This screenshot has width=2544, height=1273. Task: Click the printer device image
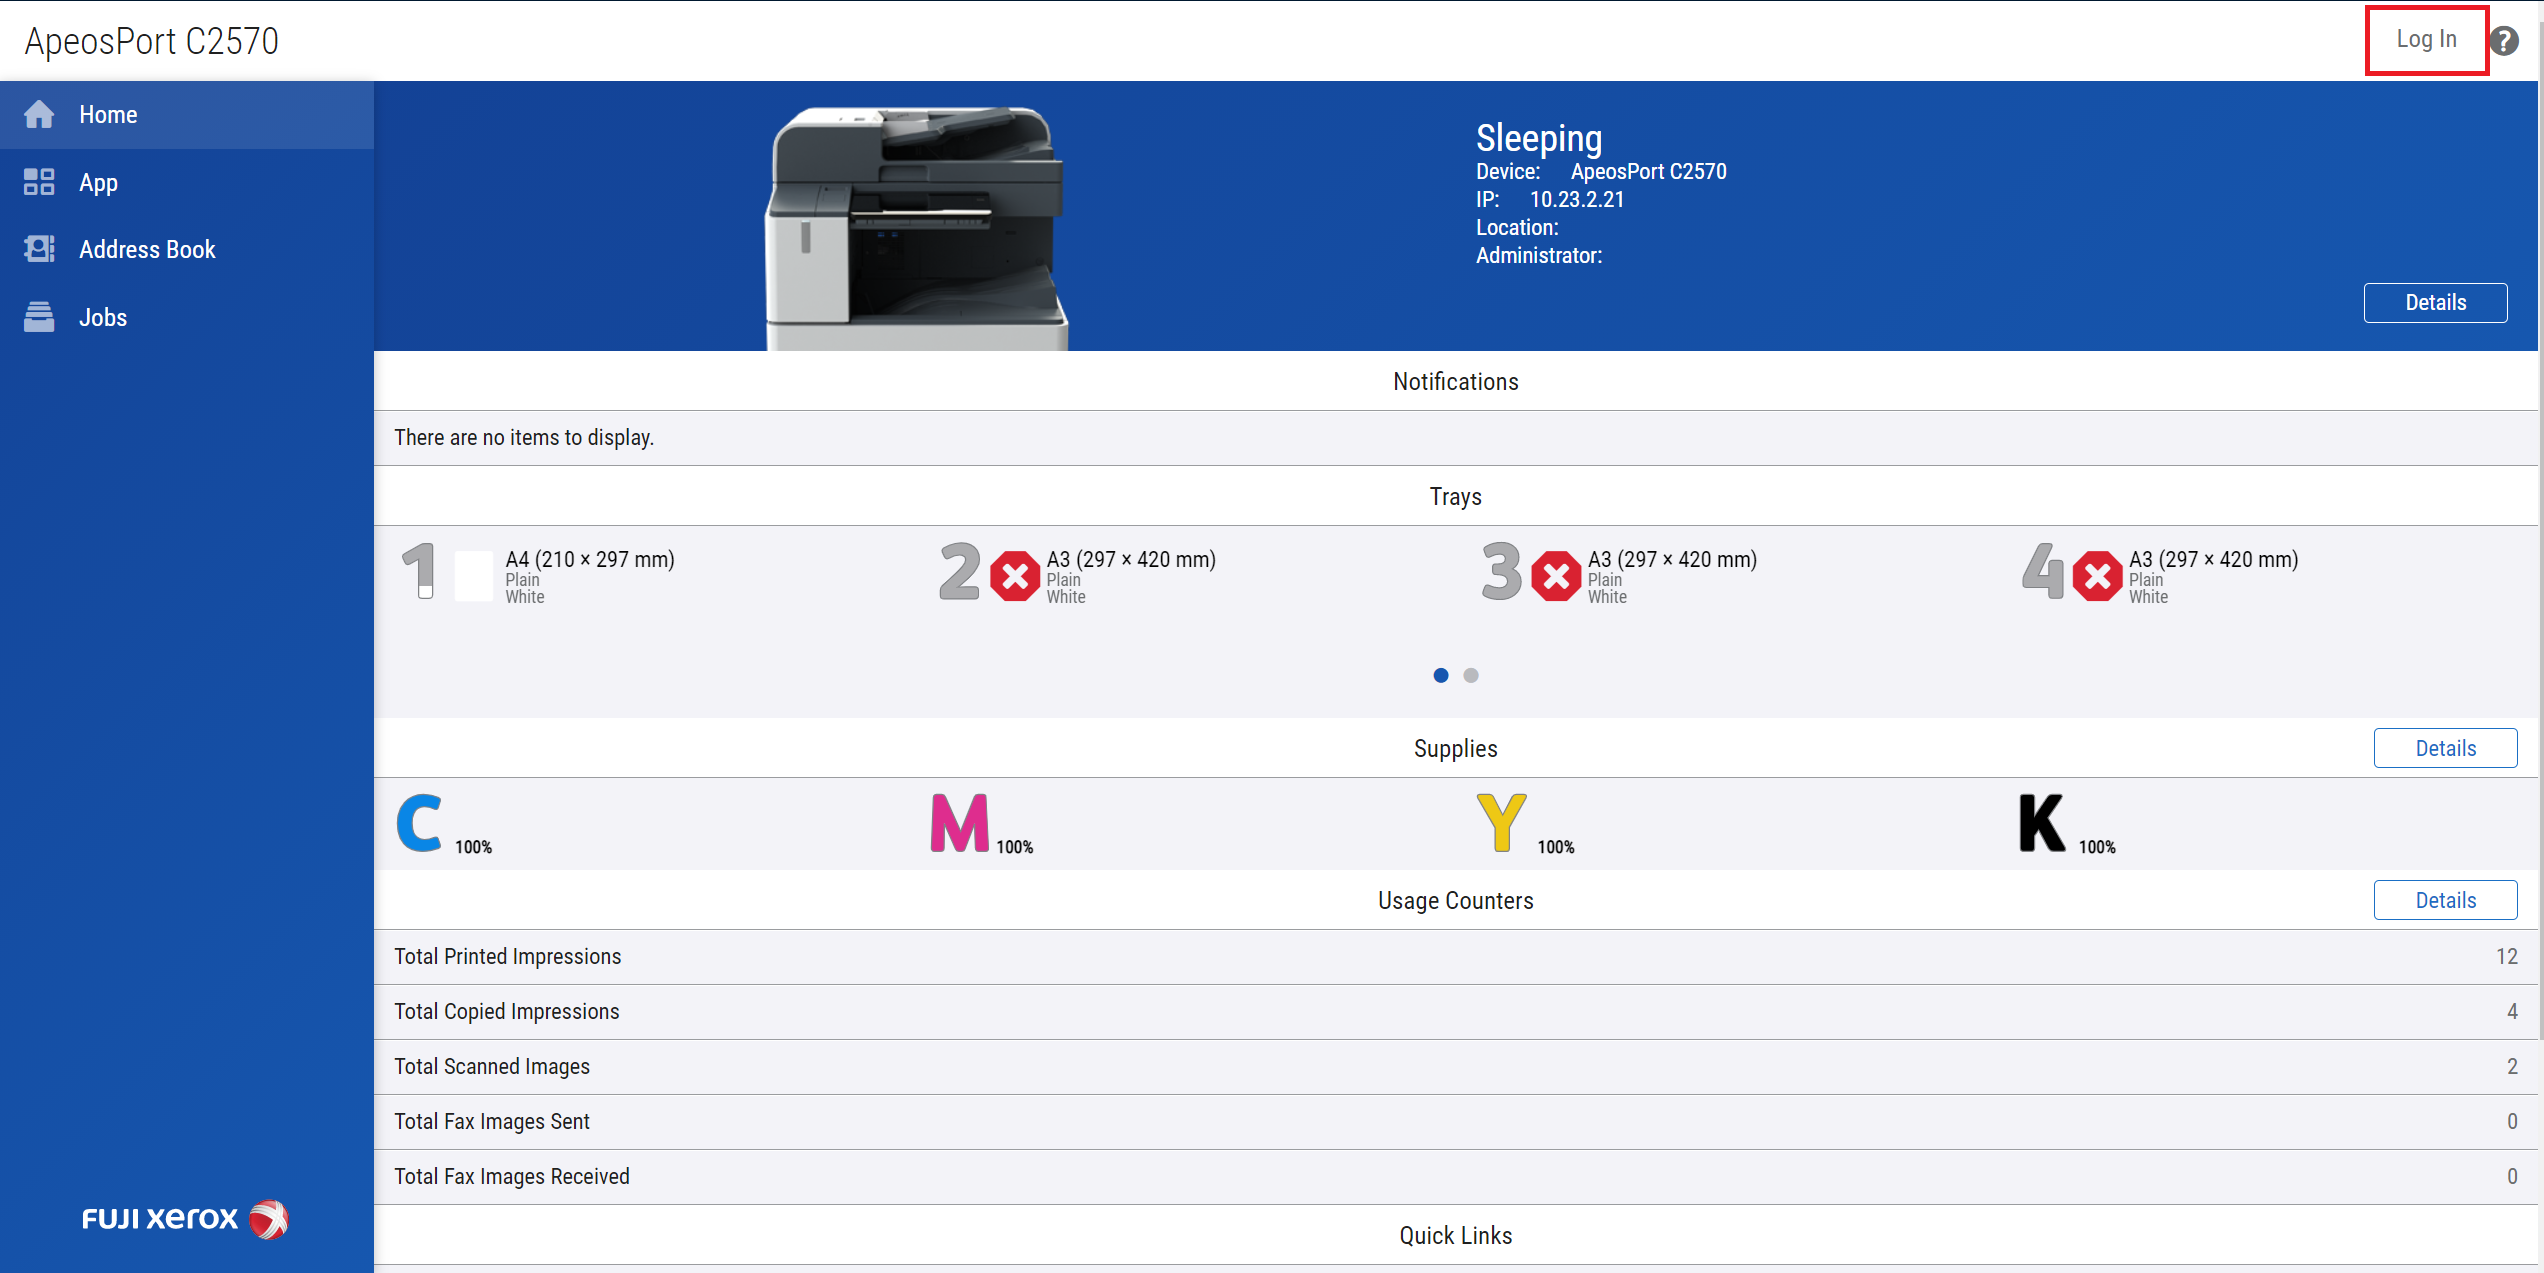[x=917, y=227]
